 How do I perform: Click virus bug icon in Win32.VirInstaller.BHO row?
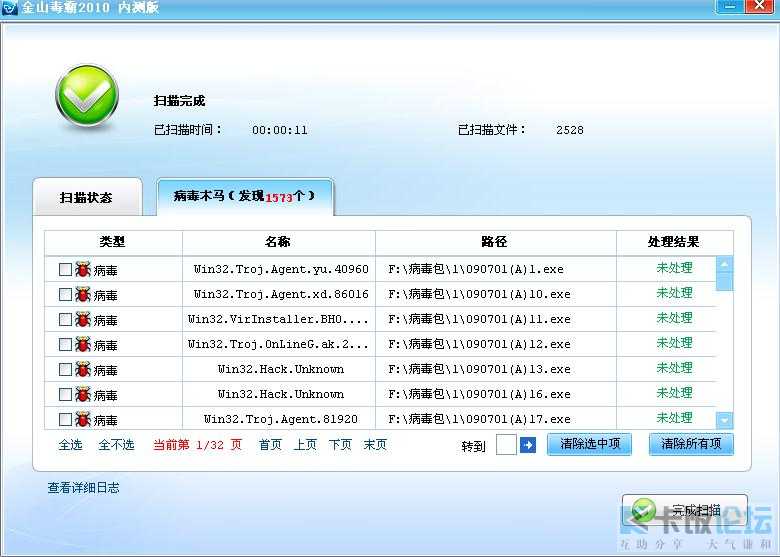(83, 319)
